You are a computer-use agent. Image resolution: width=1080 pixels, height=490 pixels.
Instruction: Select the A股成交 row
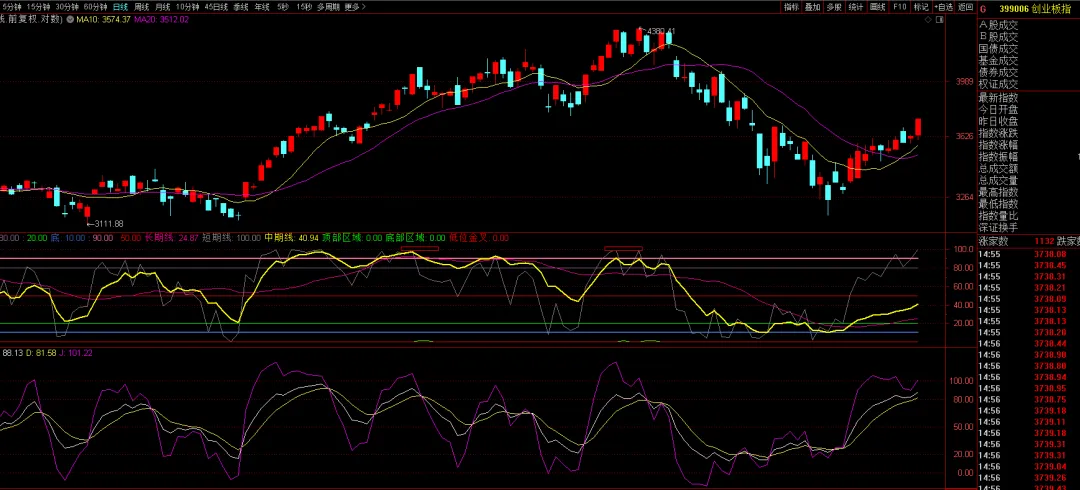[998, 25]
